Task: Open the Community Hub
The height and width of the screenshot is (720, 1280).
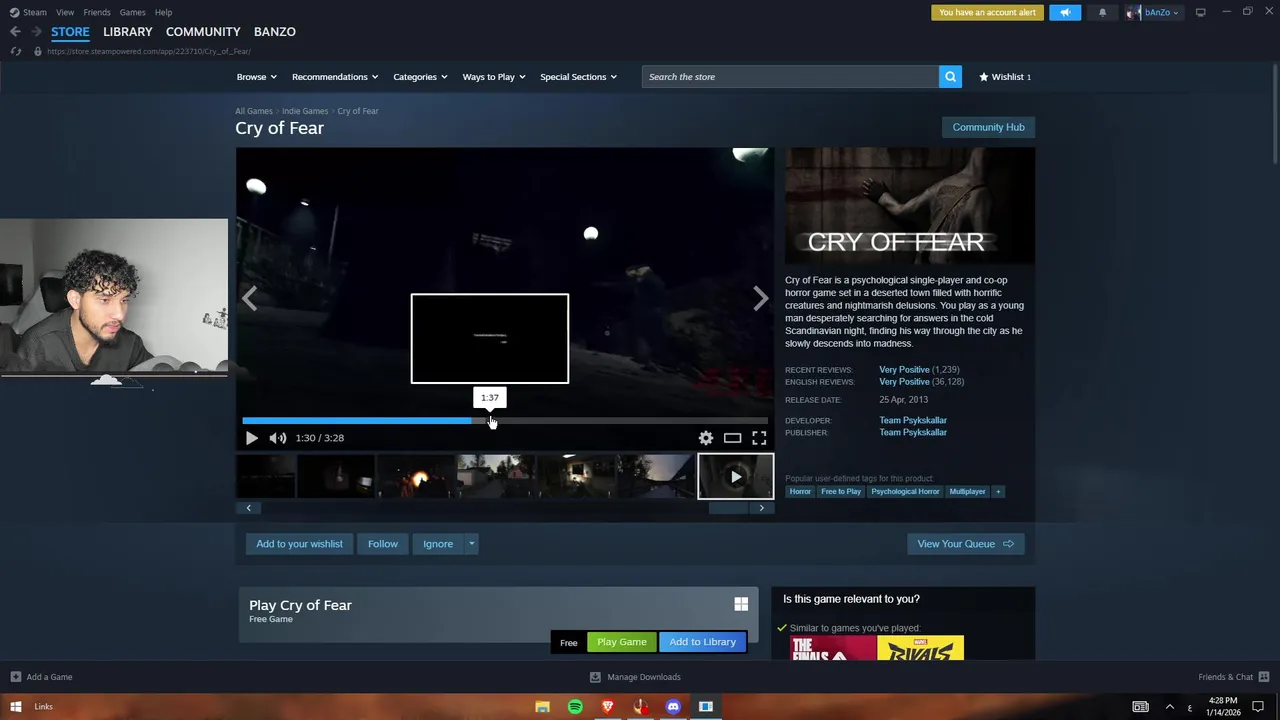Action: (x=988, y=127)
